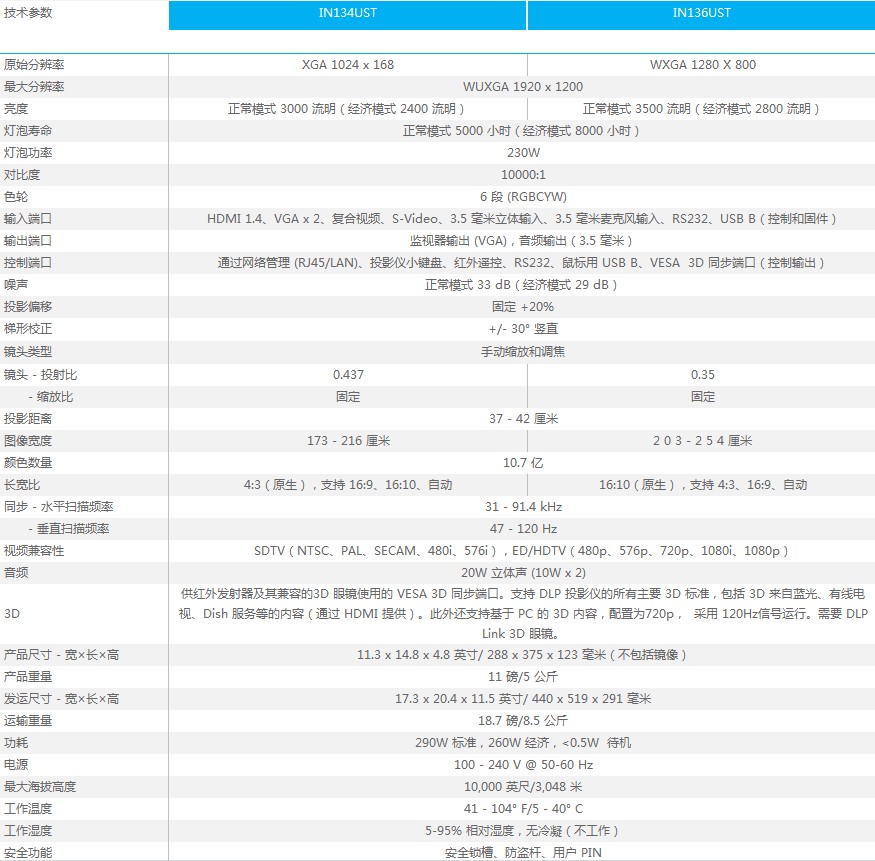The height and width of the screenshot is (861, 875).
Task: Select the 正常模式 5000 小时 lamp life value
Action: (x=521, y=131)
